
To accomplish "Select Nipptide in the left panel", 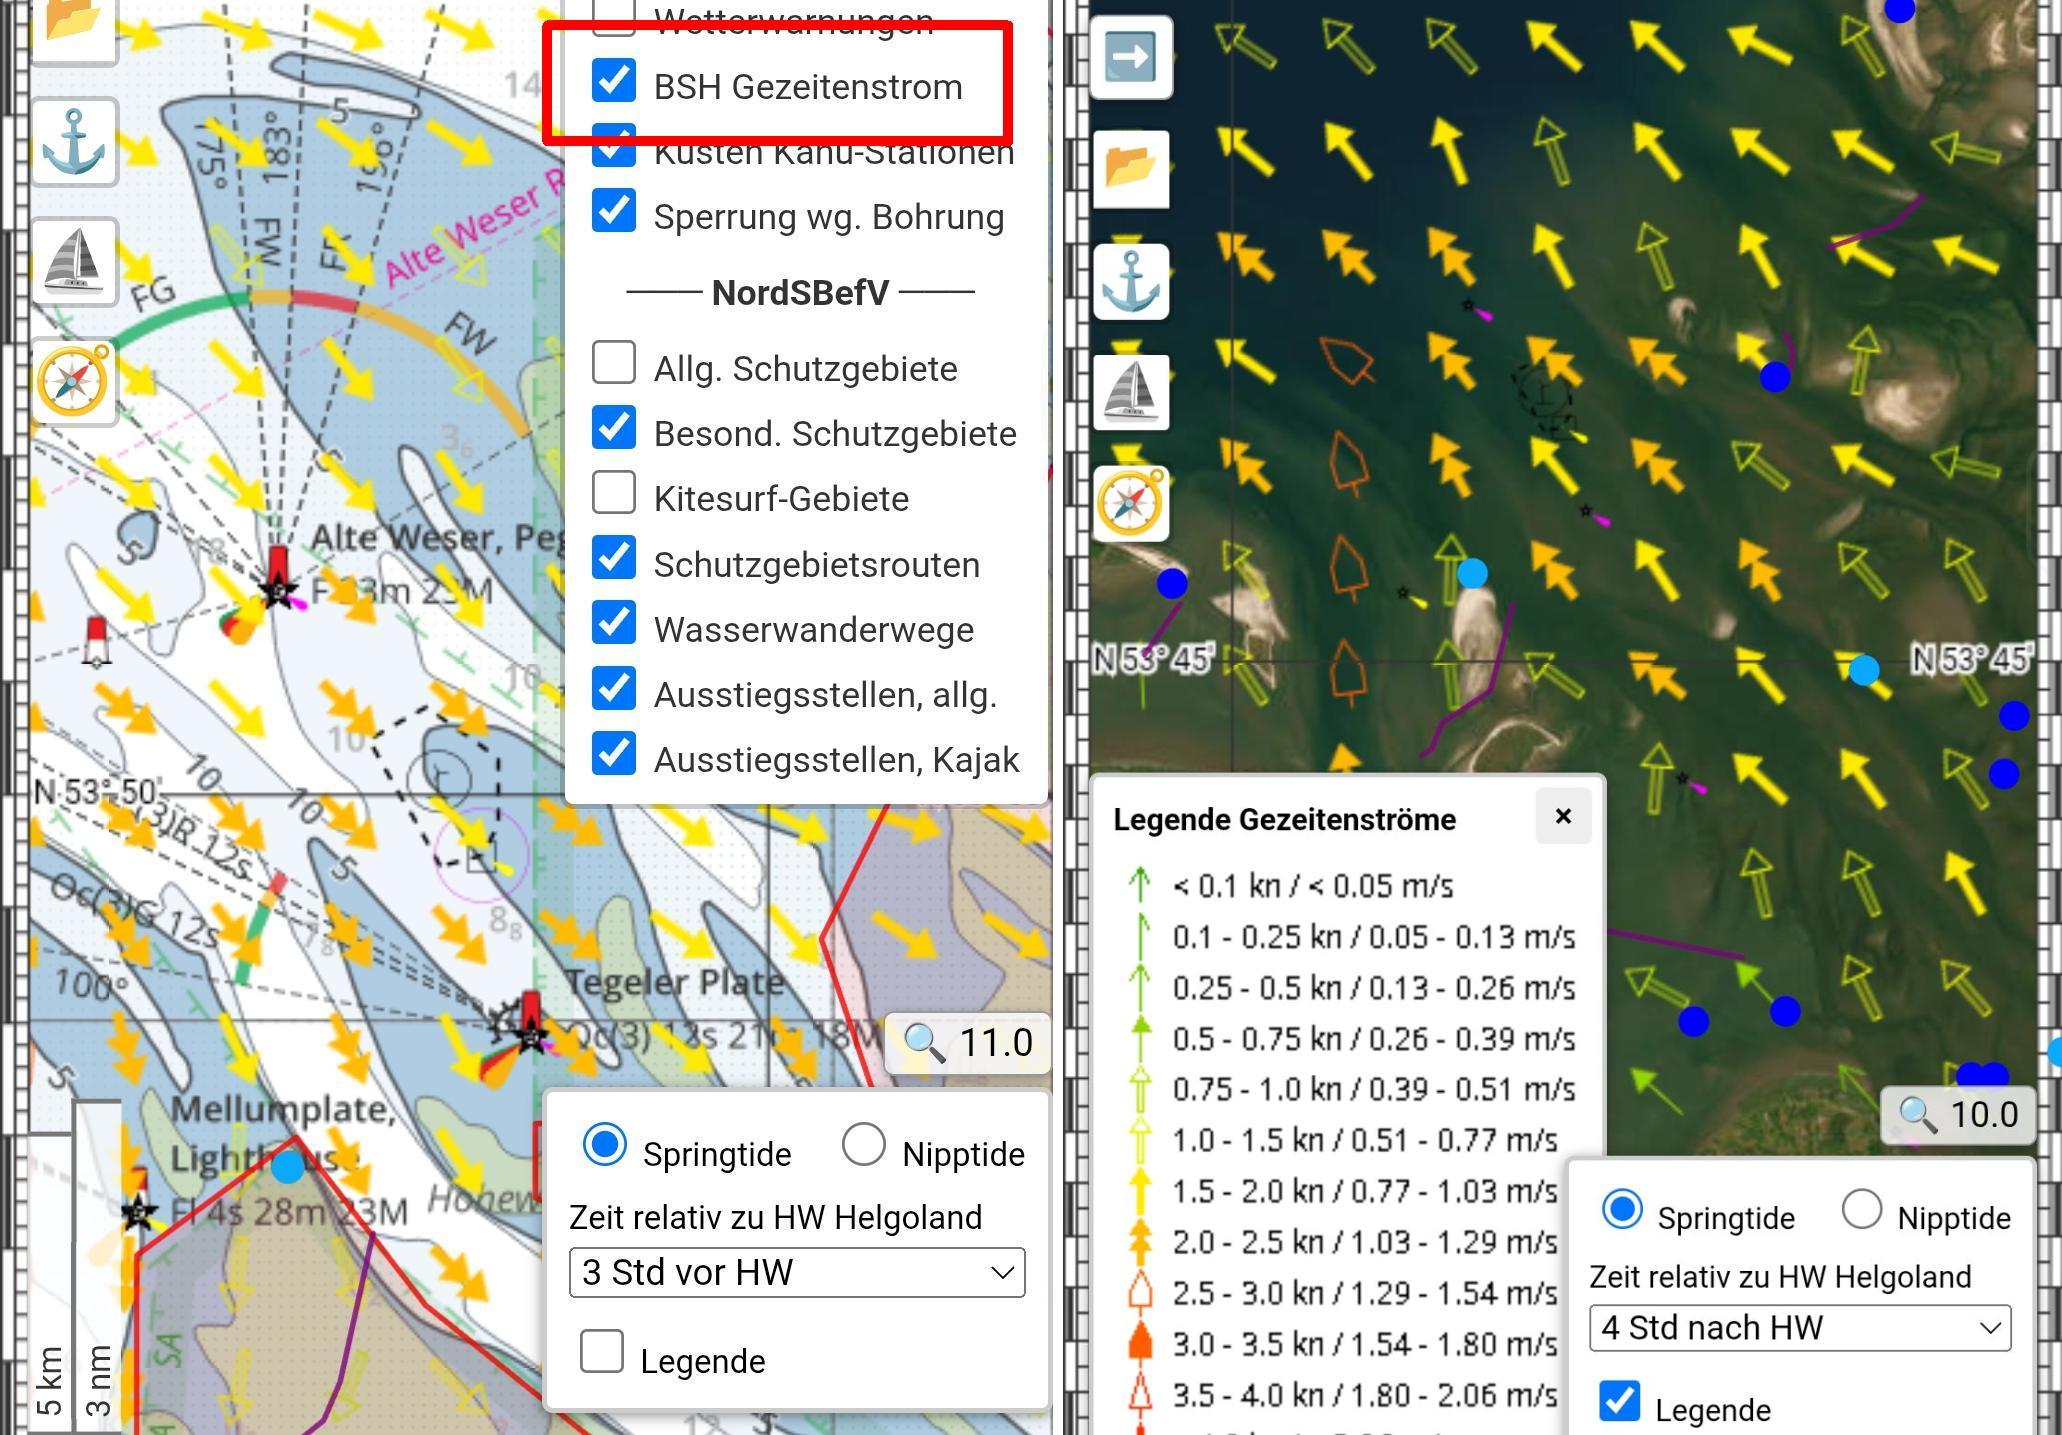I will (x=864, y=1145).
